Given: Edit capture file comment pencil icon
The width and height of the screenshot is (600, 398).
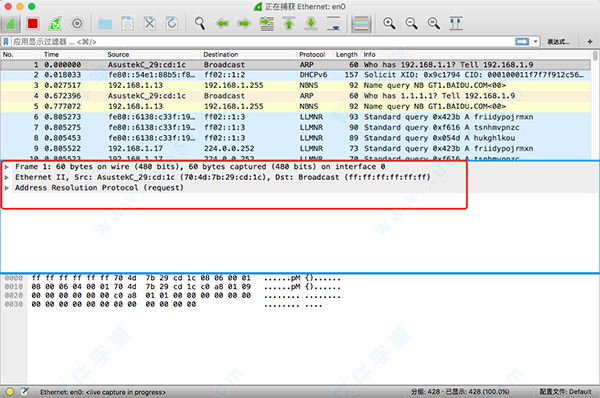Looking at the screenshot, I should click(24, 391).
